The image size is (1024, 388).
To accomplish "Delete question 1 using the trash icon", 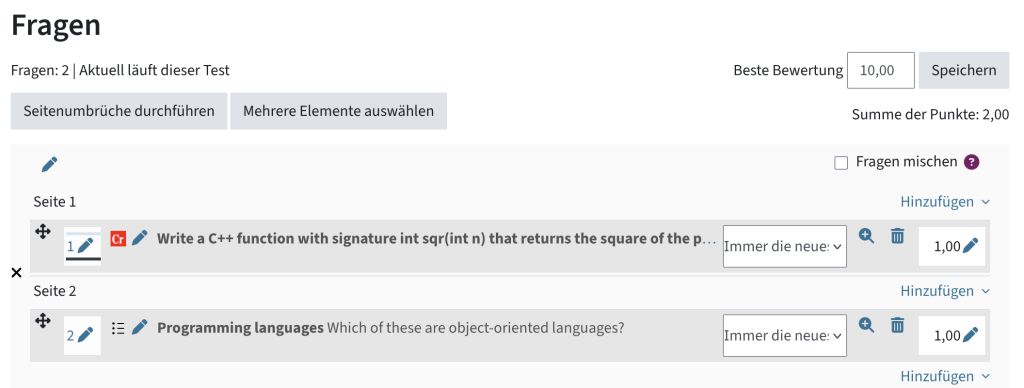I will click(x=898, y=236).
